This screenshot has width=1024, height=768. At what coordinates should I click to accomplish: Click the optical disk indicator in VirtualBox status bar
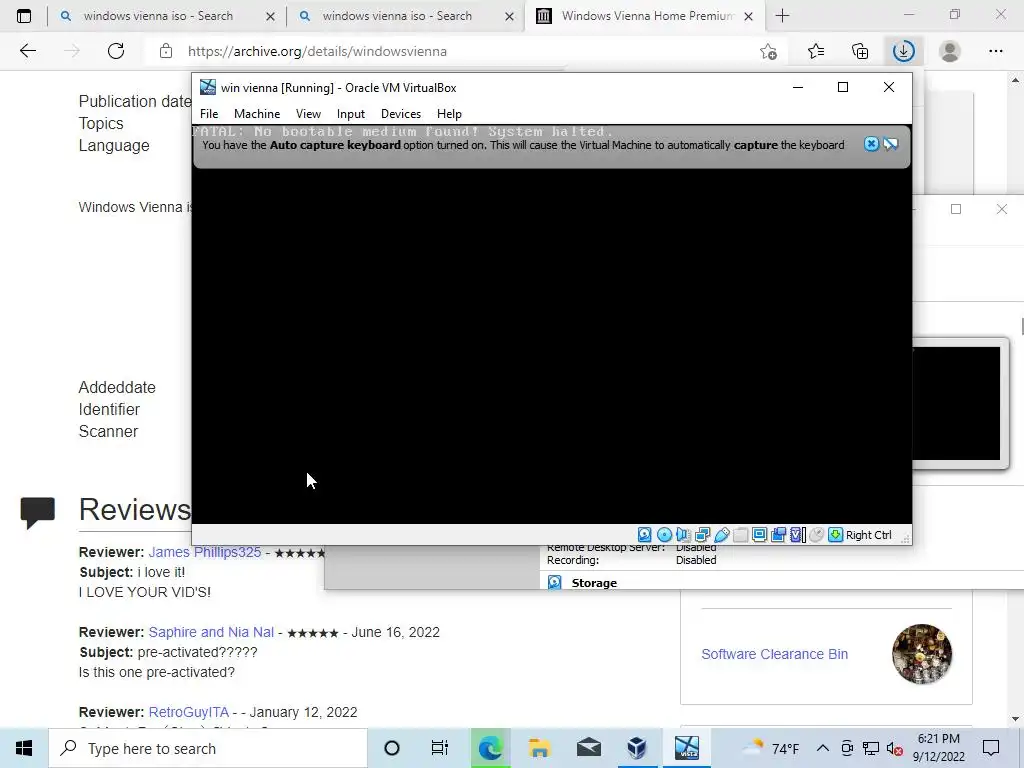[664, 535]
